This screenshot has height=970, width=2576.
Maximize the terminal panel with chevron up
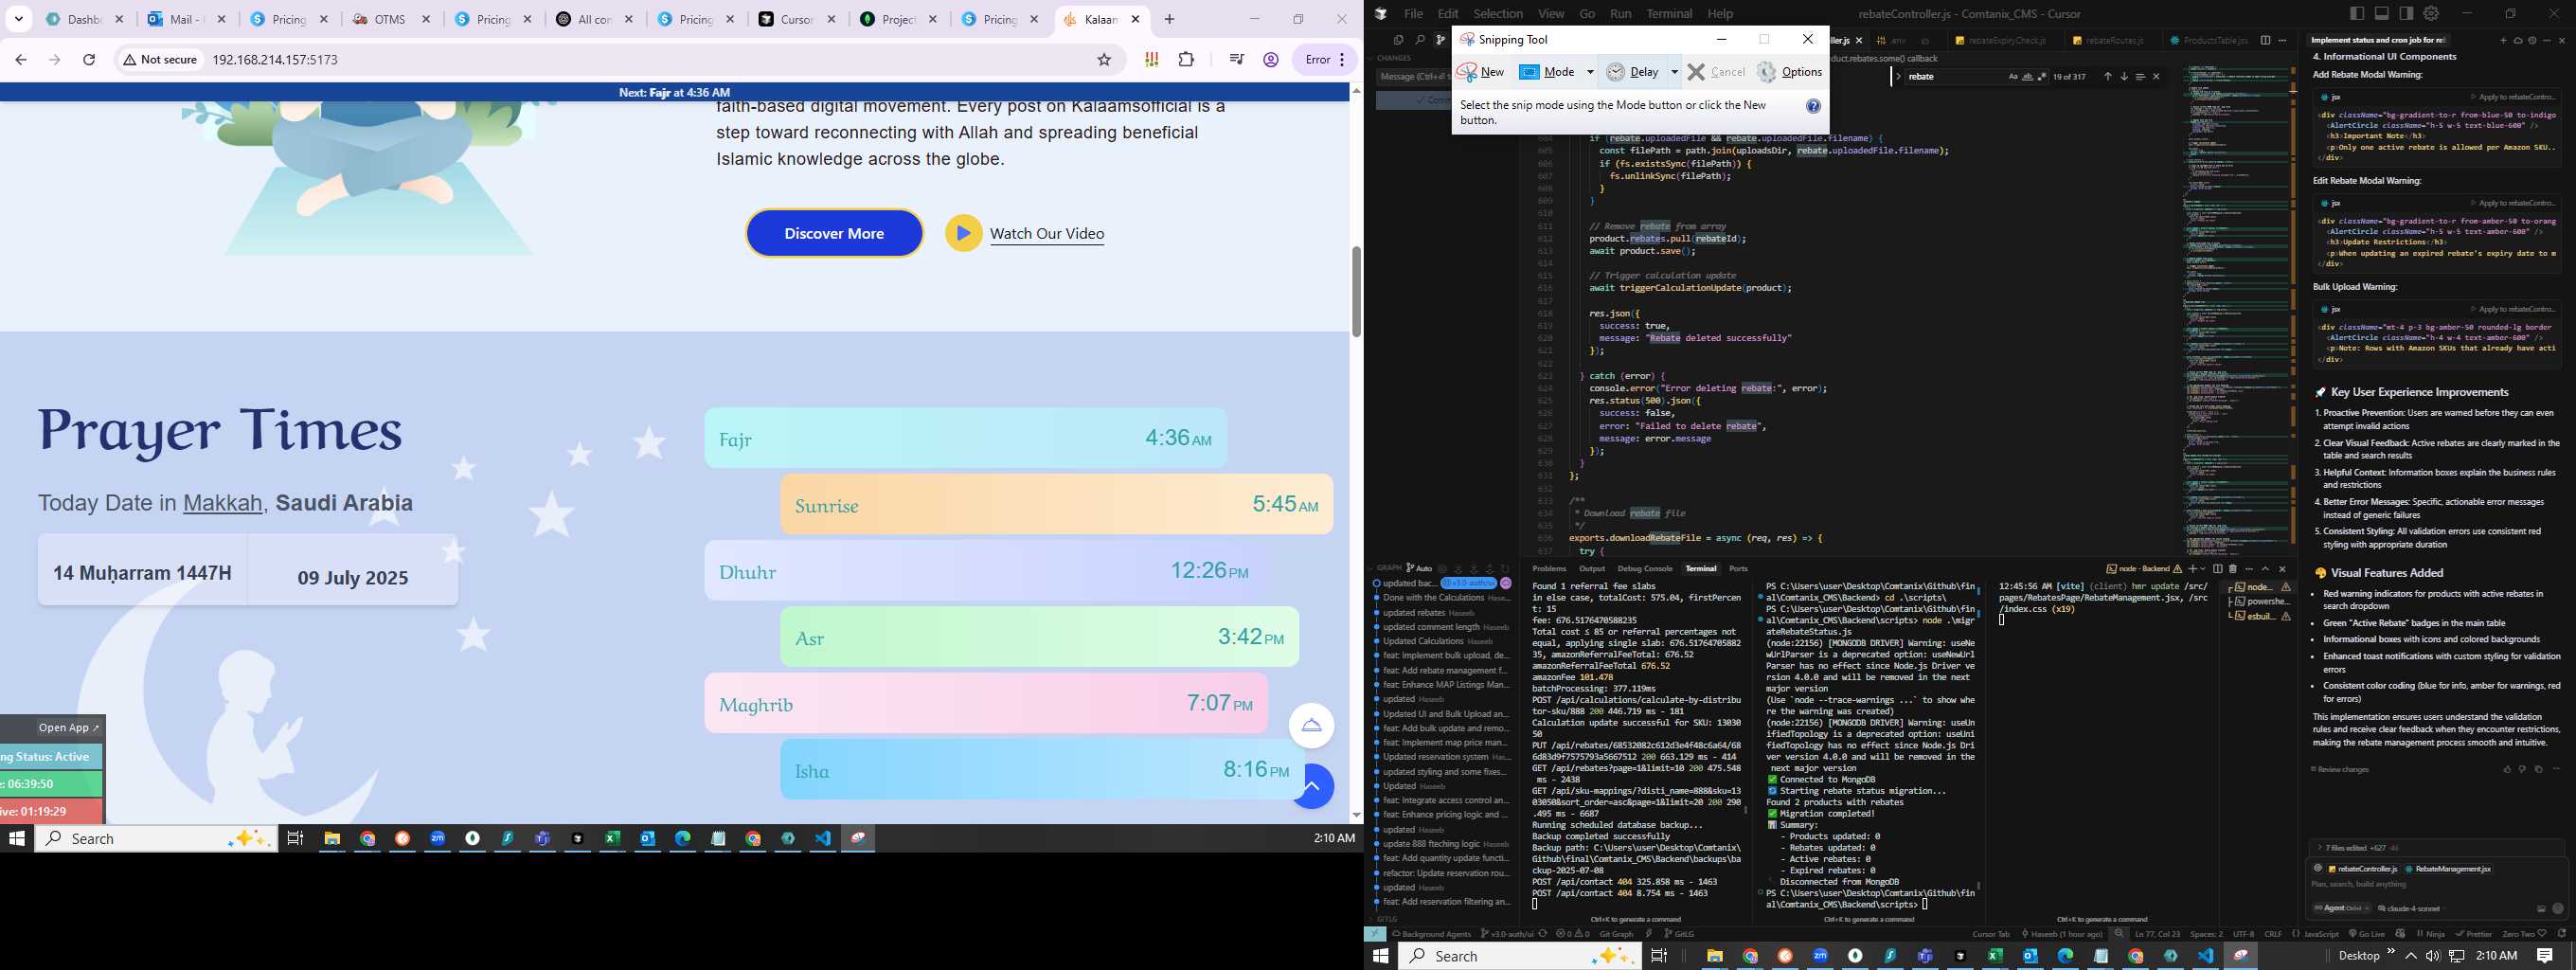pyautogui.click(x=2266, y=569)
